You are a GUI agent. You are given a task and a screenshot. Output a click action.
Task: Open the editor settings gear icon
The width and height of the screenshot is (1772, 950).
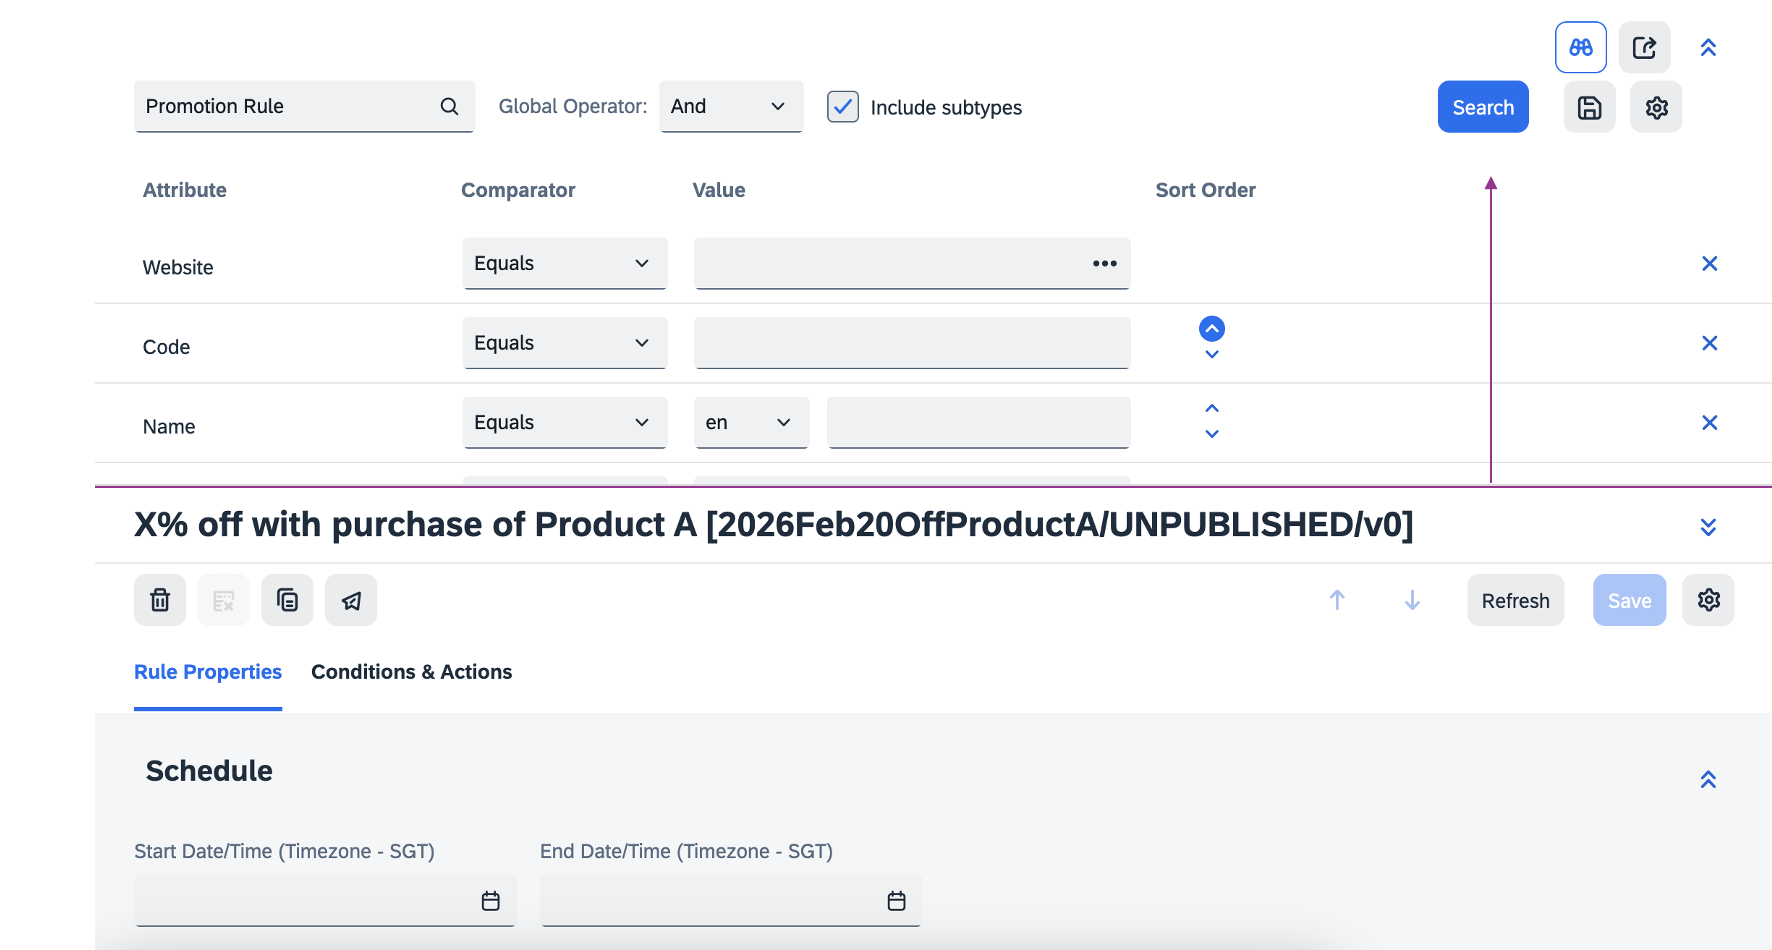tap(1708, 600)
